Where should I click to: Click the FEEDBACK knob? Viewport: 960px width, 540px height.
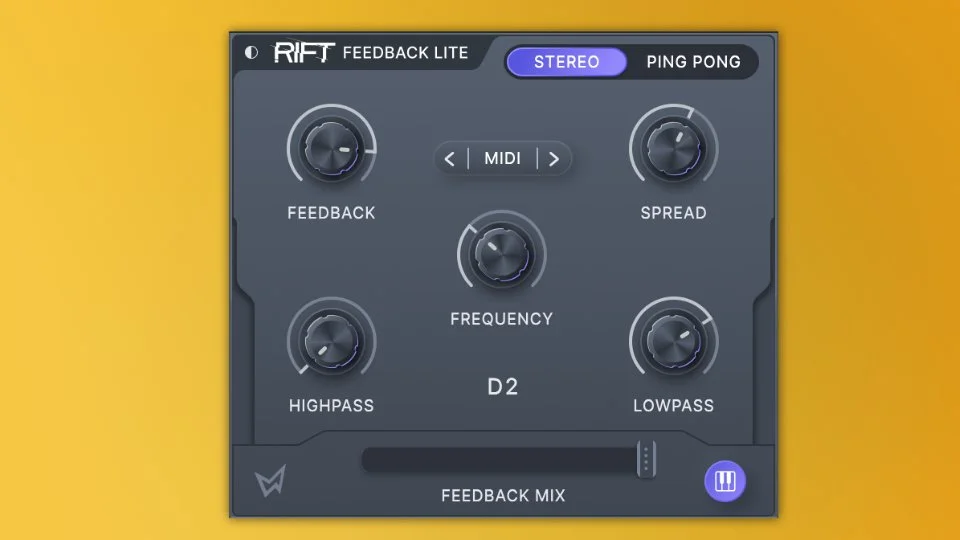[x=331, y=149]
